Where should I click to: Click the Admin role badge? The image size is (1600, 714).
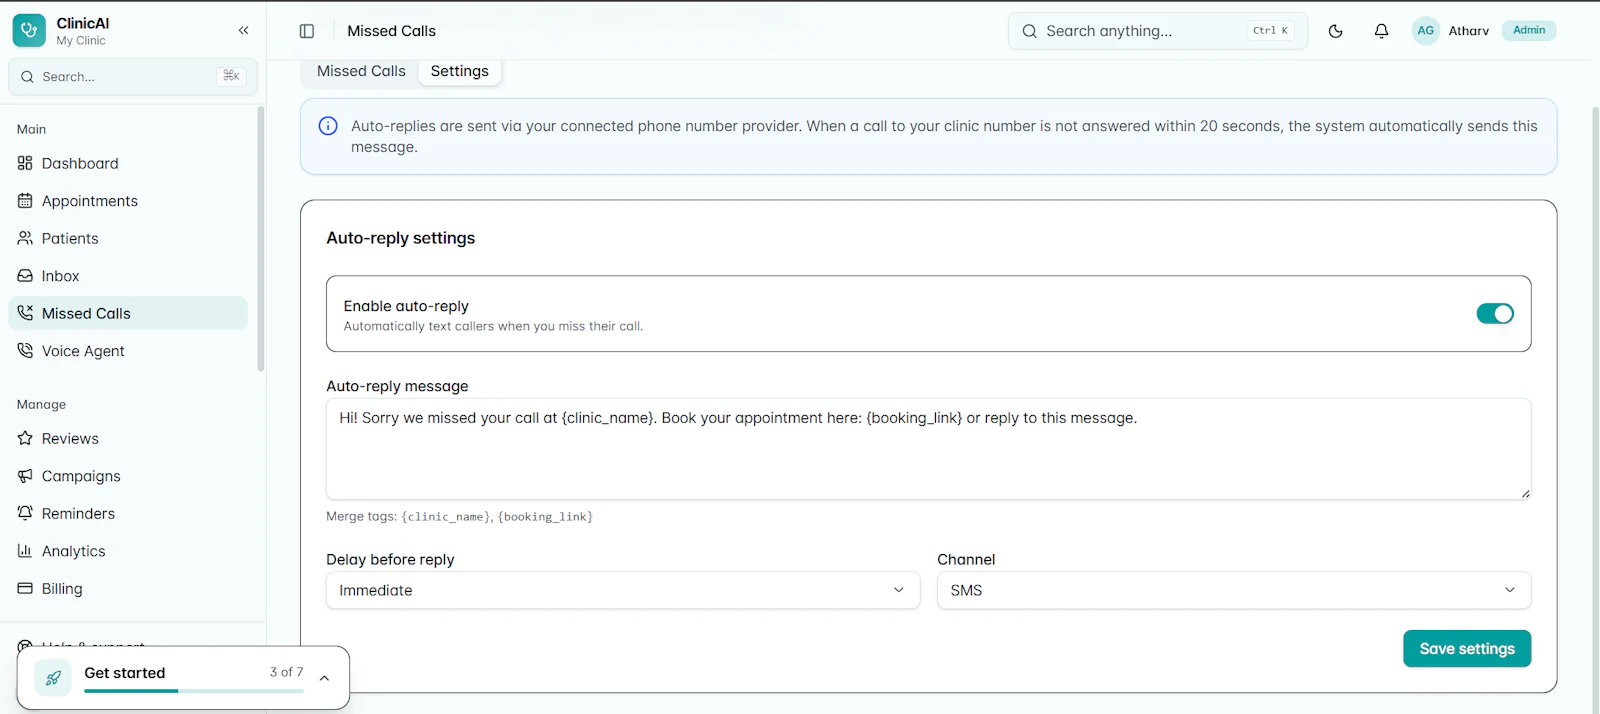click(1528, 30)
